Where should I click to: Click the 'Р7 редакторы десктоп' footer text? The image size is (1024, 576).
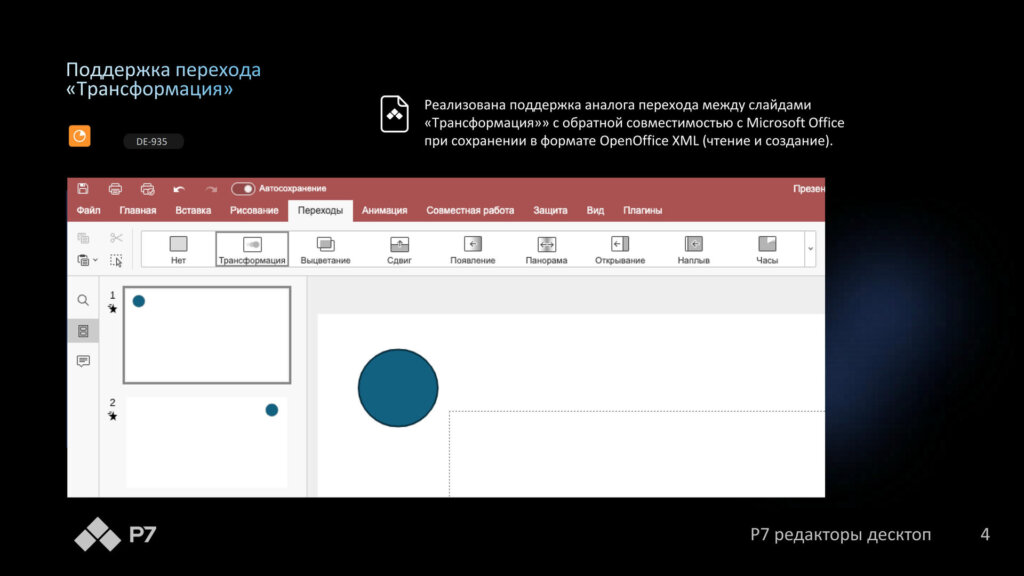tap(840, 534)
